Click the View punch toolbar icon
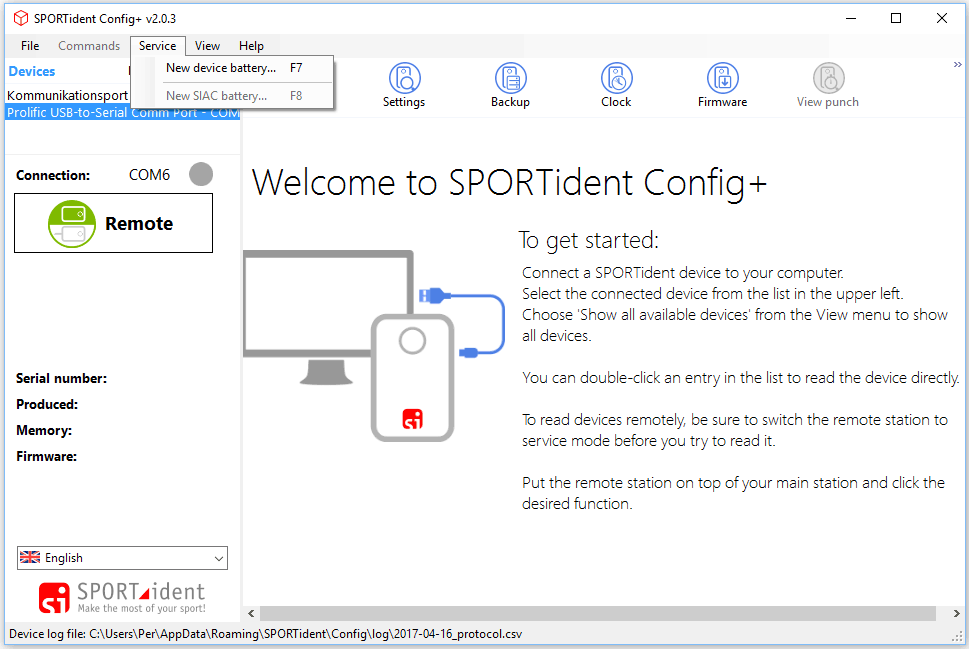This screenshot has height=649, width=969. pos(828,85)
